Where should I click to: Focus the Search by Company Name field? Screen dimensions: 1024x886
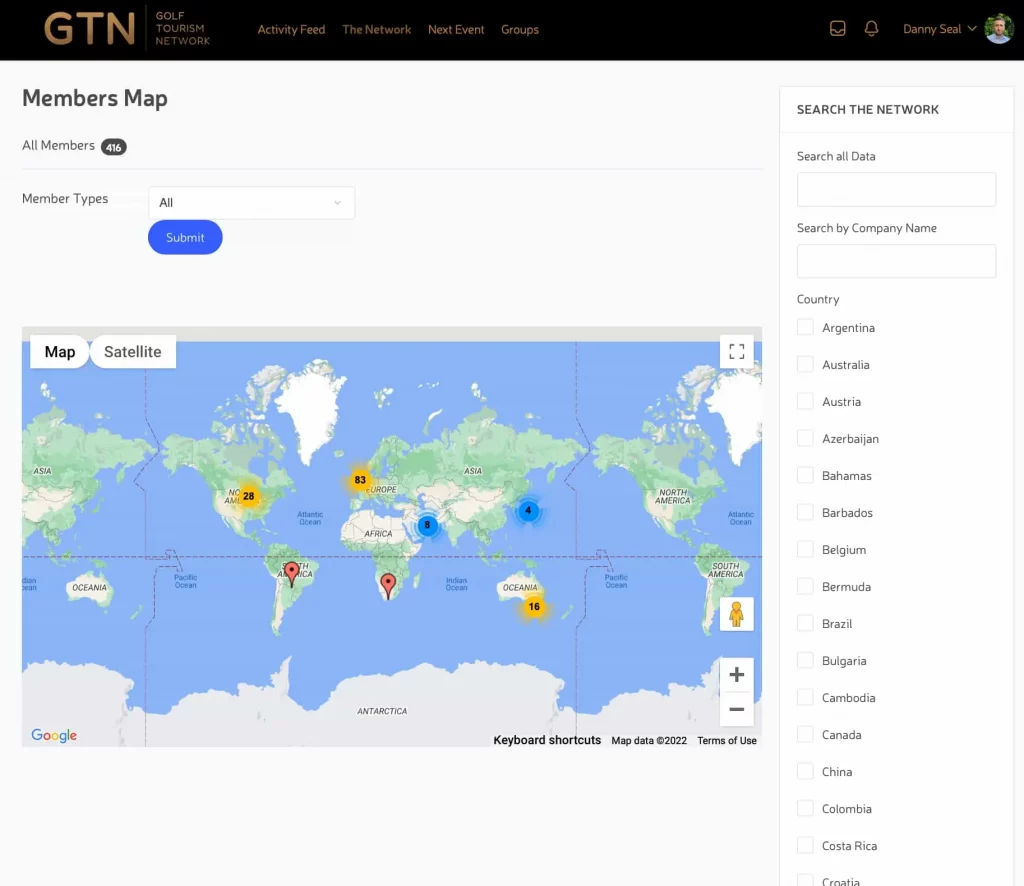[x=896, y=261]
